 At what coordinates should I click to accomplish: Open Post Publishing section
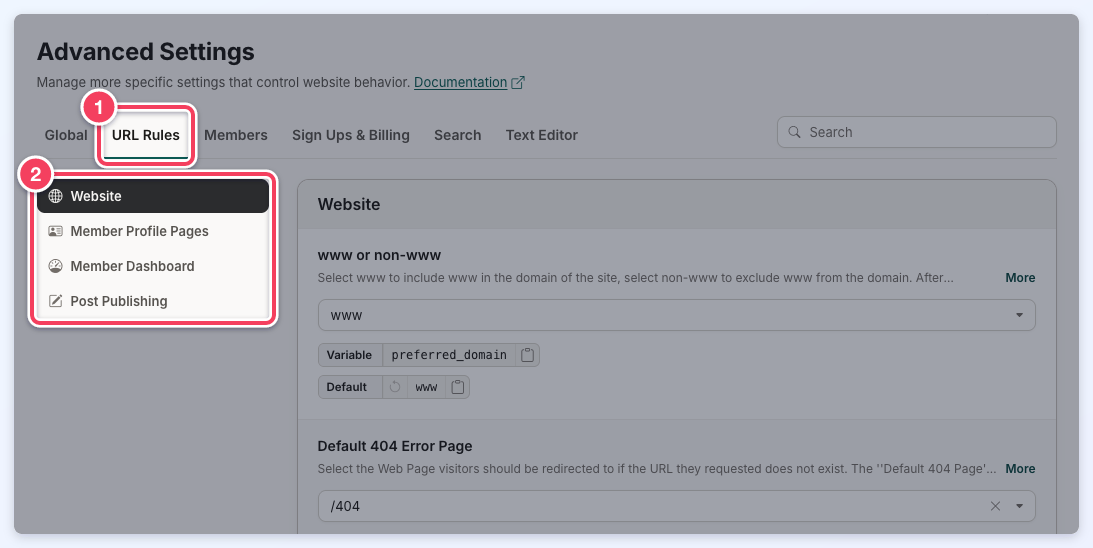153,301
